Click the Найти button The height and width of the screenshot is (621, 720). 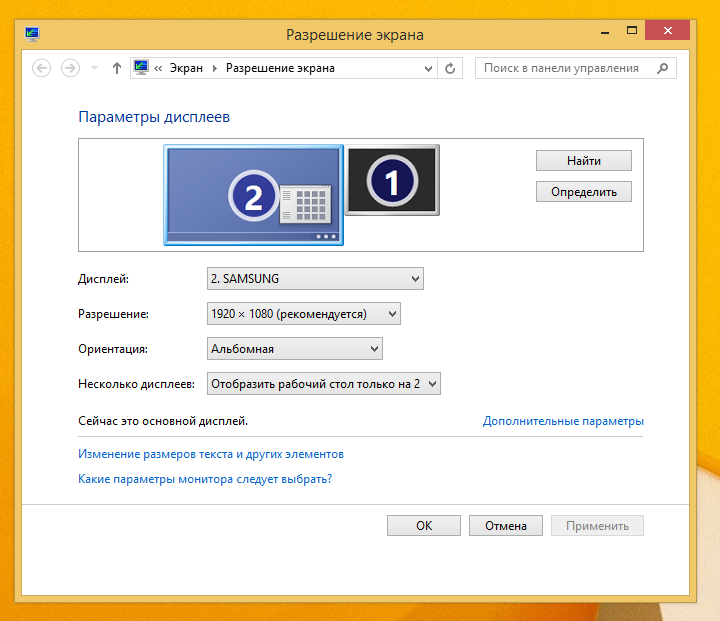pyautogui.click(x=584, y=161)
